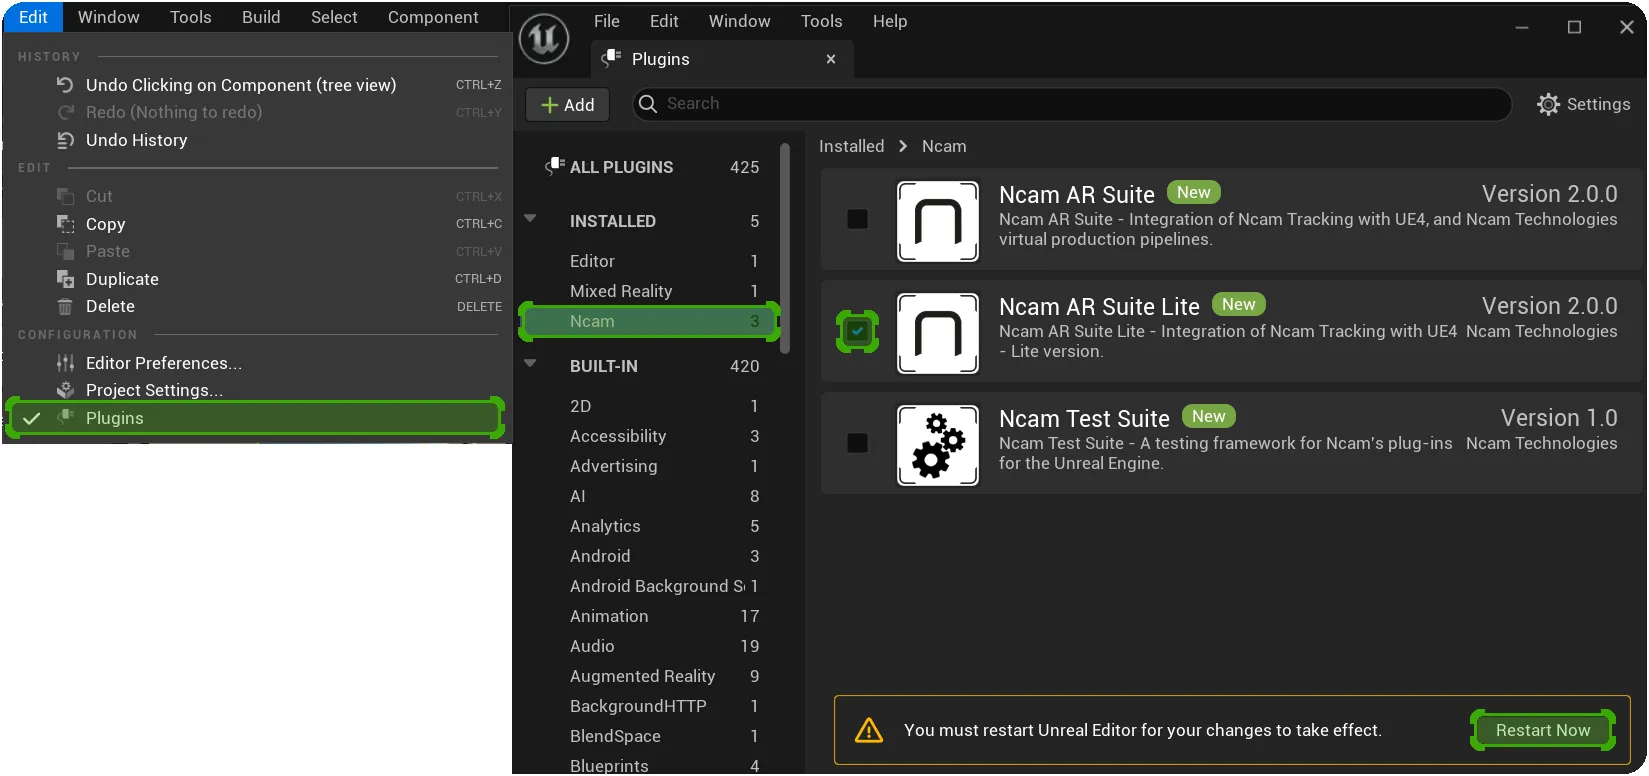This screenshot has height=776, width=1649.
Task: Click the warning triangle icon in restart notice
Action: (x=869, y=730)
